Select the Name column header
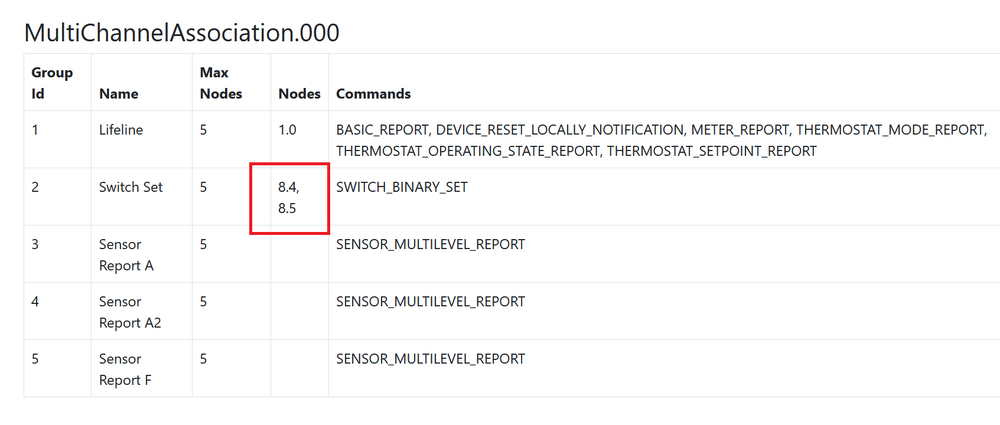 (x=119, y=94)
